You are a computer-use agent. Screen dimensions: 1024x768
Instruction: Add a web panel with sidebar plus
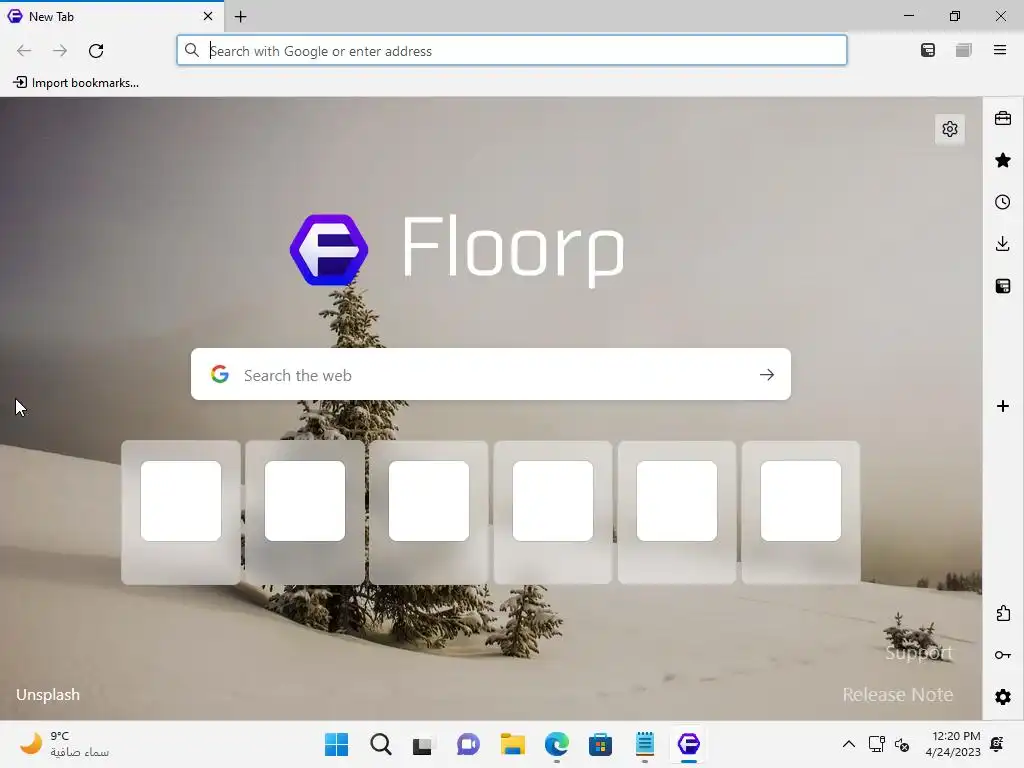tap(1003, 406)
